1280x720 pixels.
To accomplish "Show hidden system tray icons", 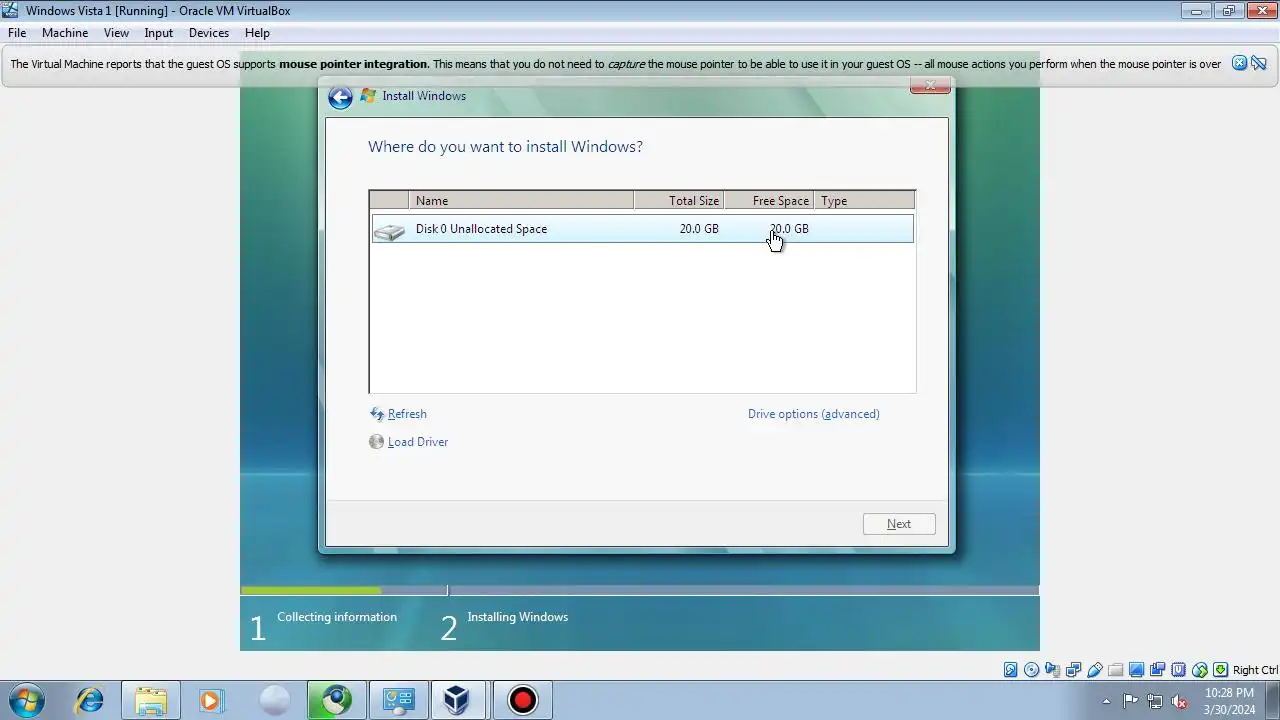I will coord(1106,701).
